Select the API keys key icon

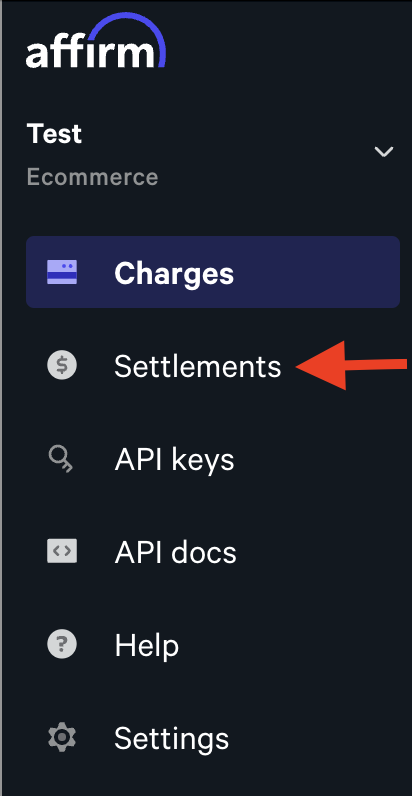click(x=60, y=459)
